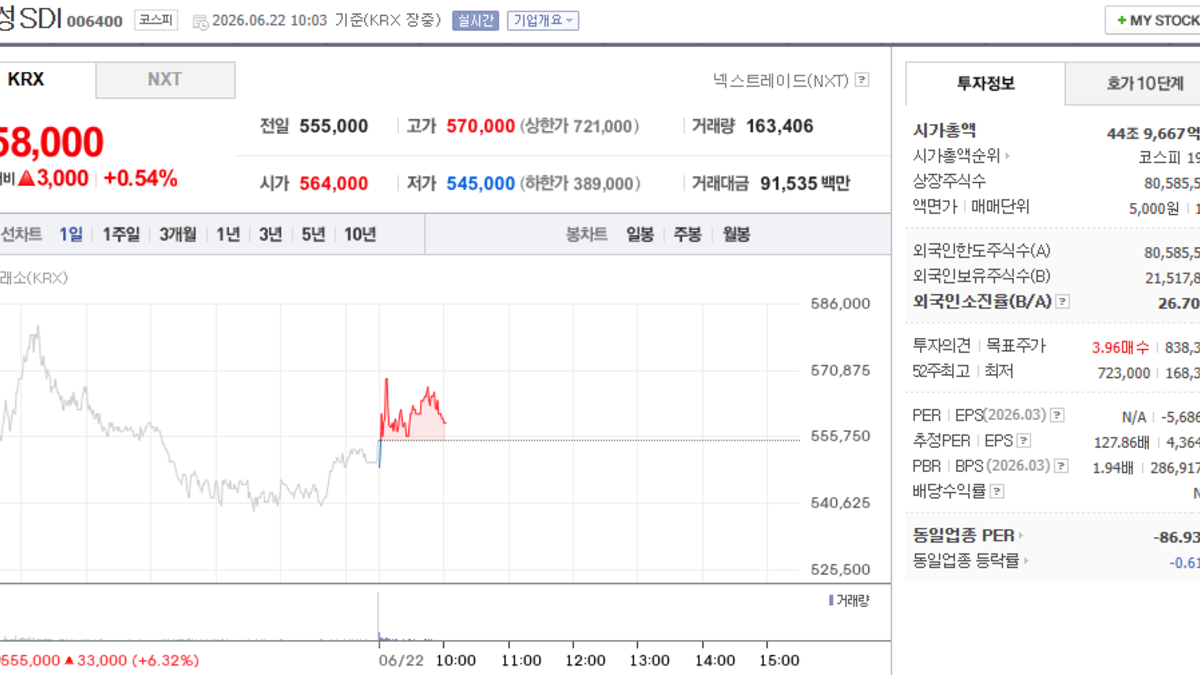Select the 10년 chart period
This screenshot has width=1200, height=675.
click(360, 235)
